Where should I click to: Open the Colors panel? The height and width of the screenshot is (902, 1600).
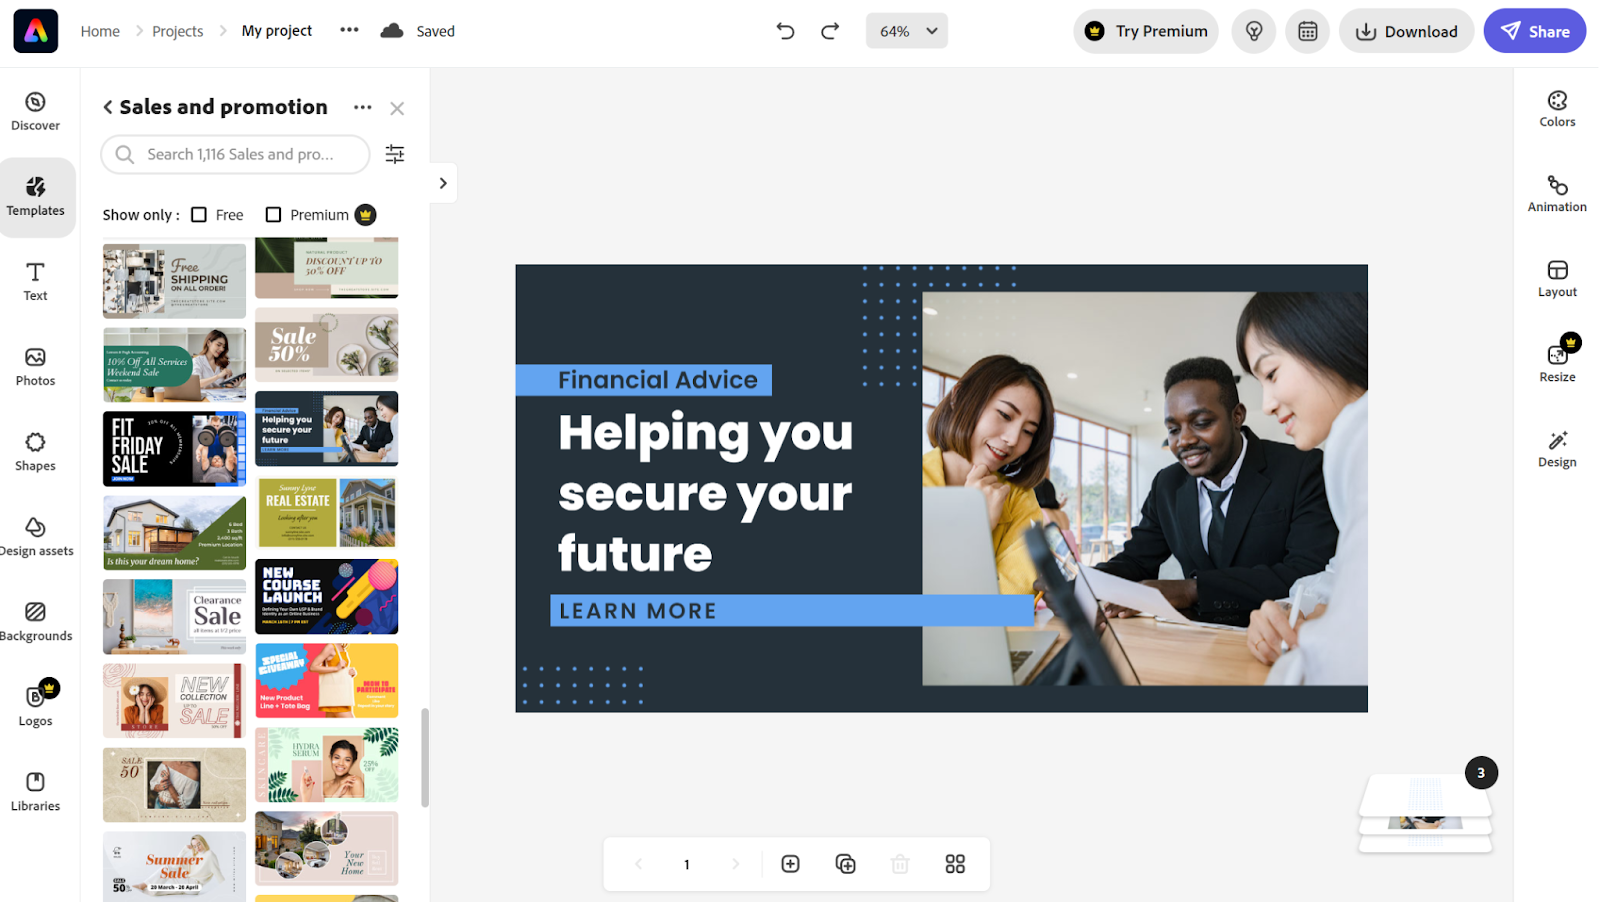coord(1557,109)
